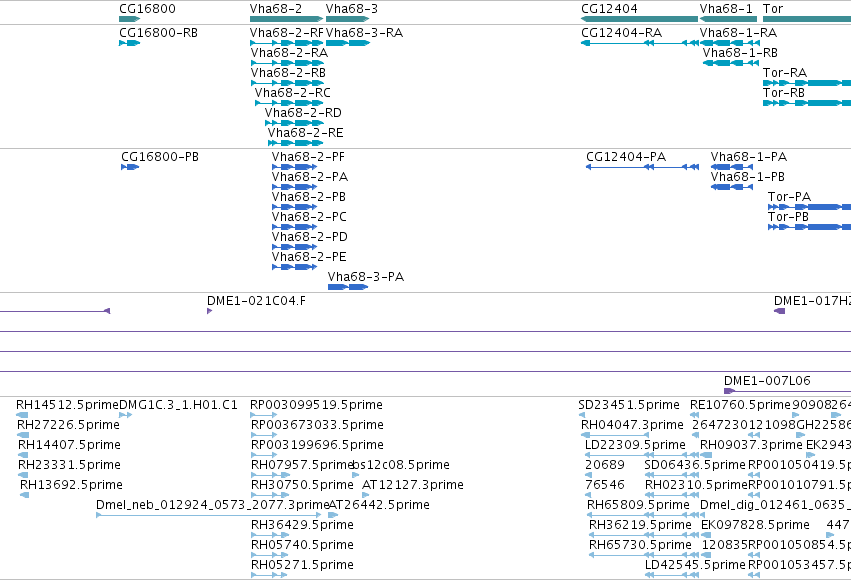
Task: Select protein Vha68-1-PB
Action: (748, 177)
